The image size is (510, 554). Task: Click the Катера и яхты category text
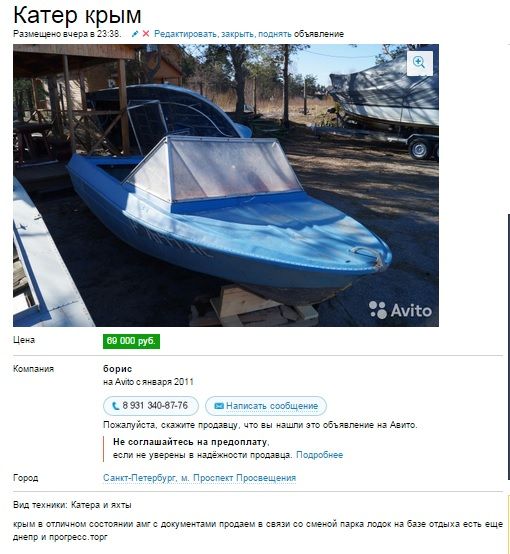click(x=101, y=505)
